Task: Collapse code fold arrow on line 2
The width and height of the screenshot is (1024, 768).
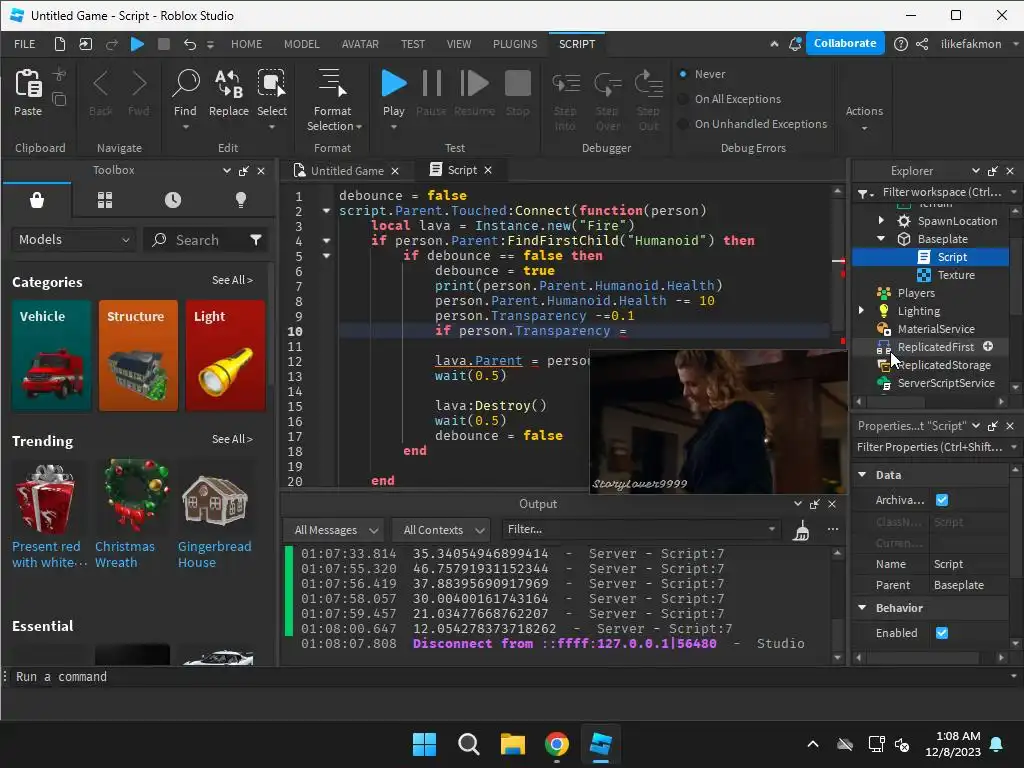Action: tap(326, 211)
